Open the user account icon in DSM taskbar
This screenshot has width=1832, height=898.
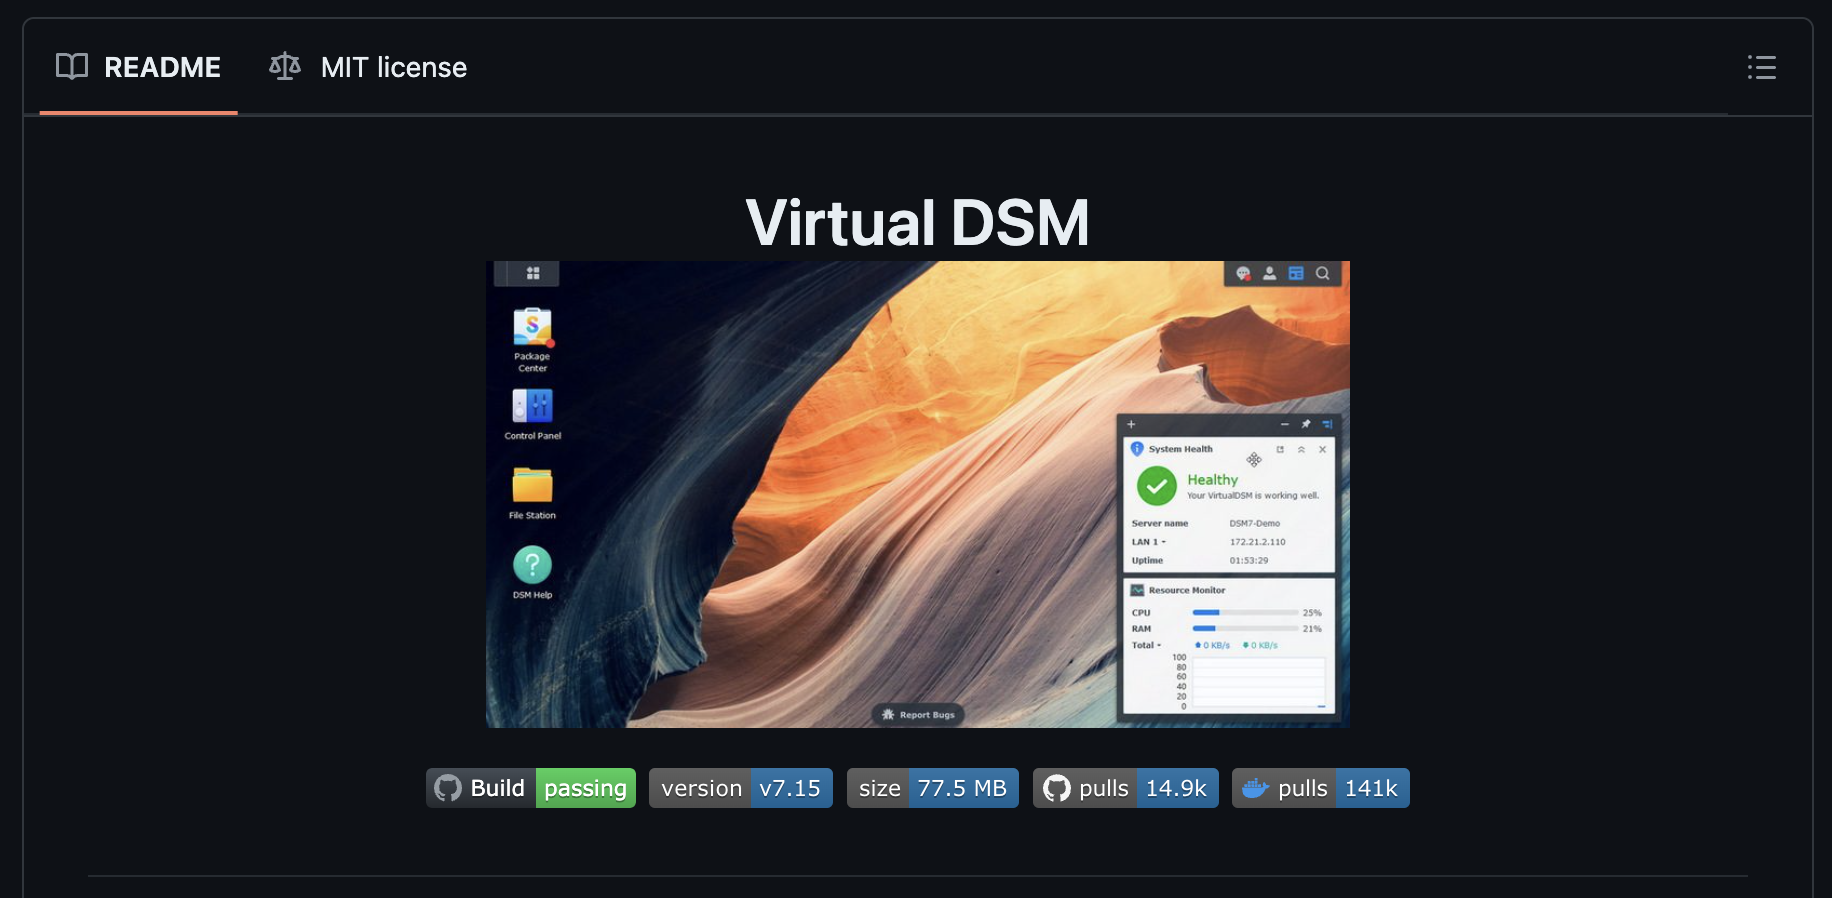(1269, 273)
